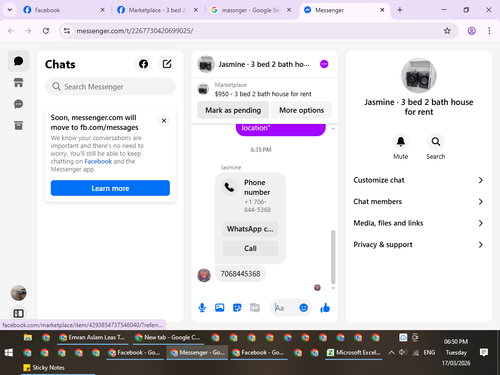Viewport: 500px width, 375px height.
Task: Select the message 7068445368
Action: 240,274
